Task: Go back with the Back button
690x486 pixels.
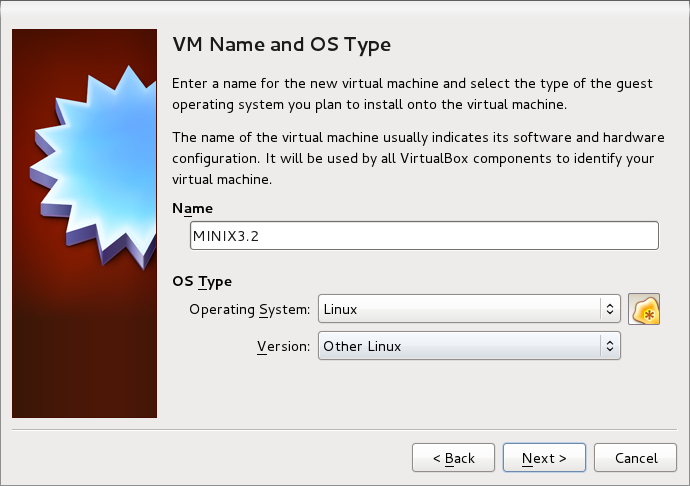Action: coord(453,458)
